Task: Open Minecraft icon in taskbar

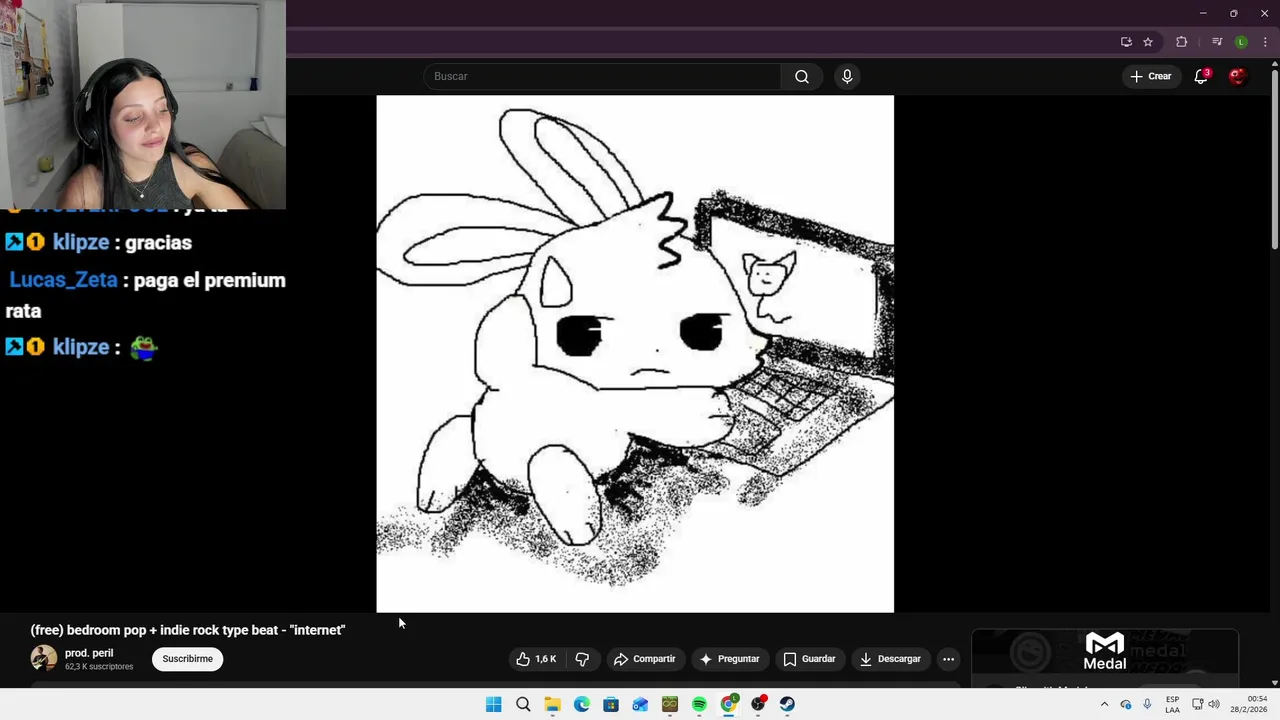Action: point(670,704)
